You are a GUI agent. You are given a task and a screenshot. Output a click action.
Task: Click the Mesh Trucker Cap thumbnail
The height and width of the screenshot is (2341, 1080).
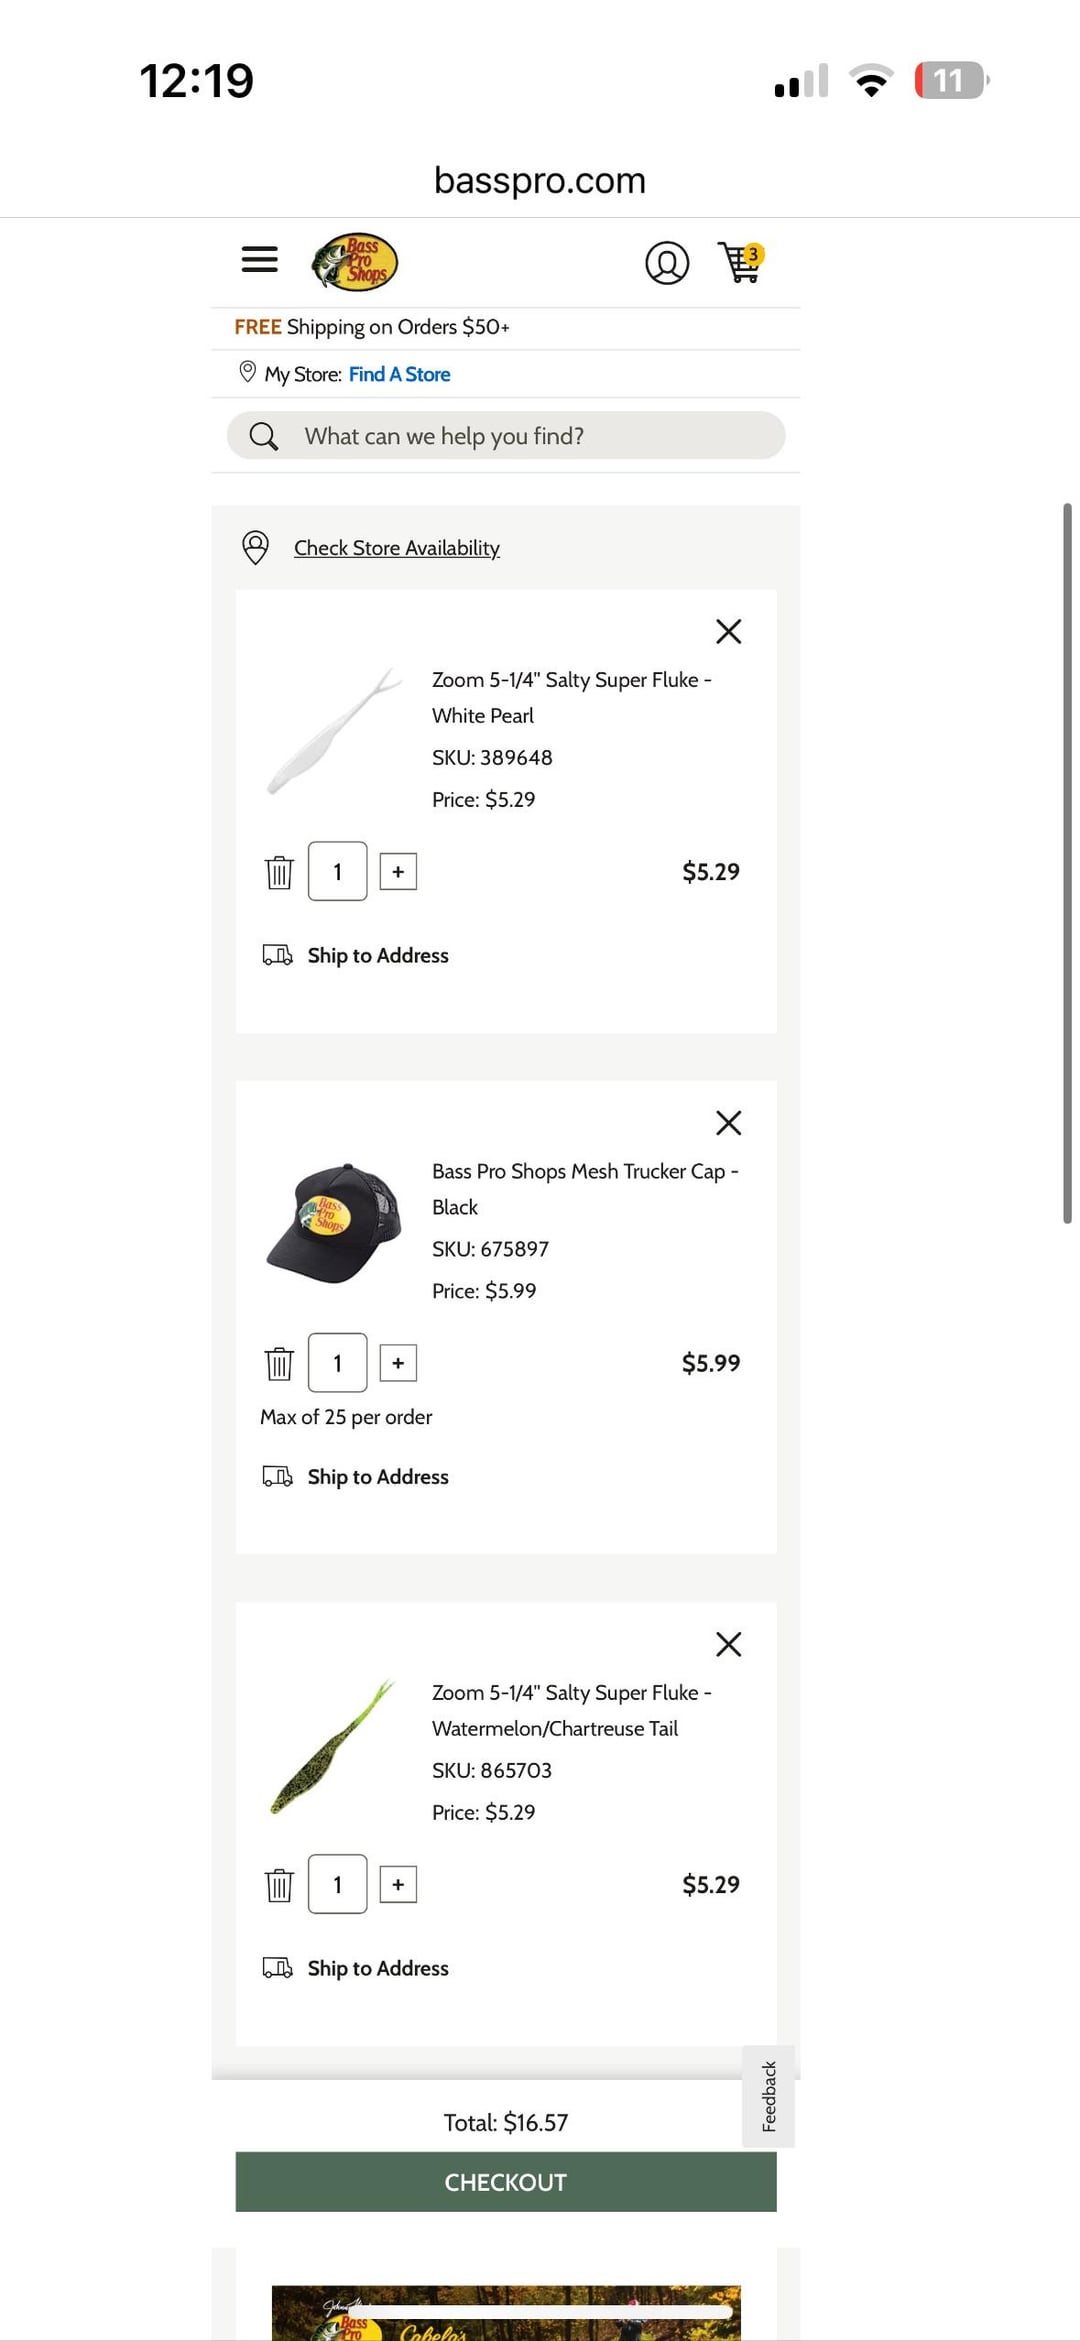coord(334,1223)
